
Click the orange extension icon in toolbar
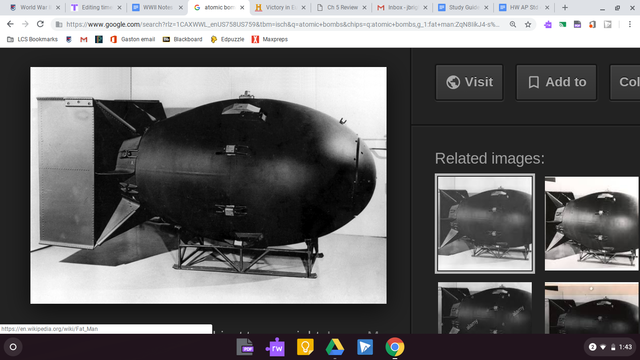click(x=592, y=24)
